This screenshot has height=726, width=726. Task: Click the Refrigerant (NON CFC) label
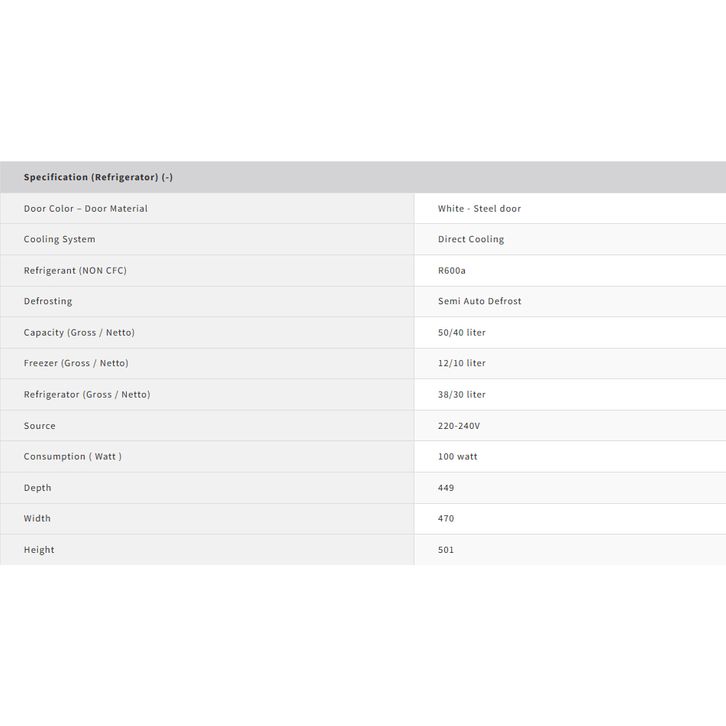click(x=75, y=271)
